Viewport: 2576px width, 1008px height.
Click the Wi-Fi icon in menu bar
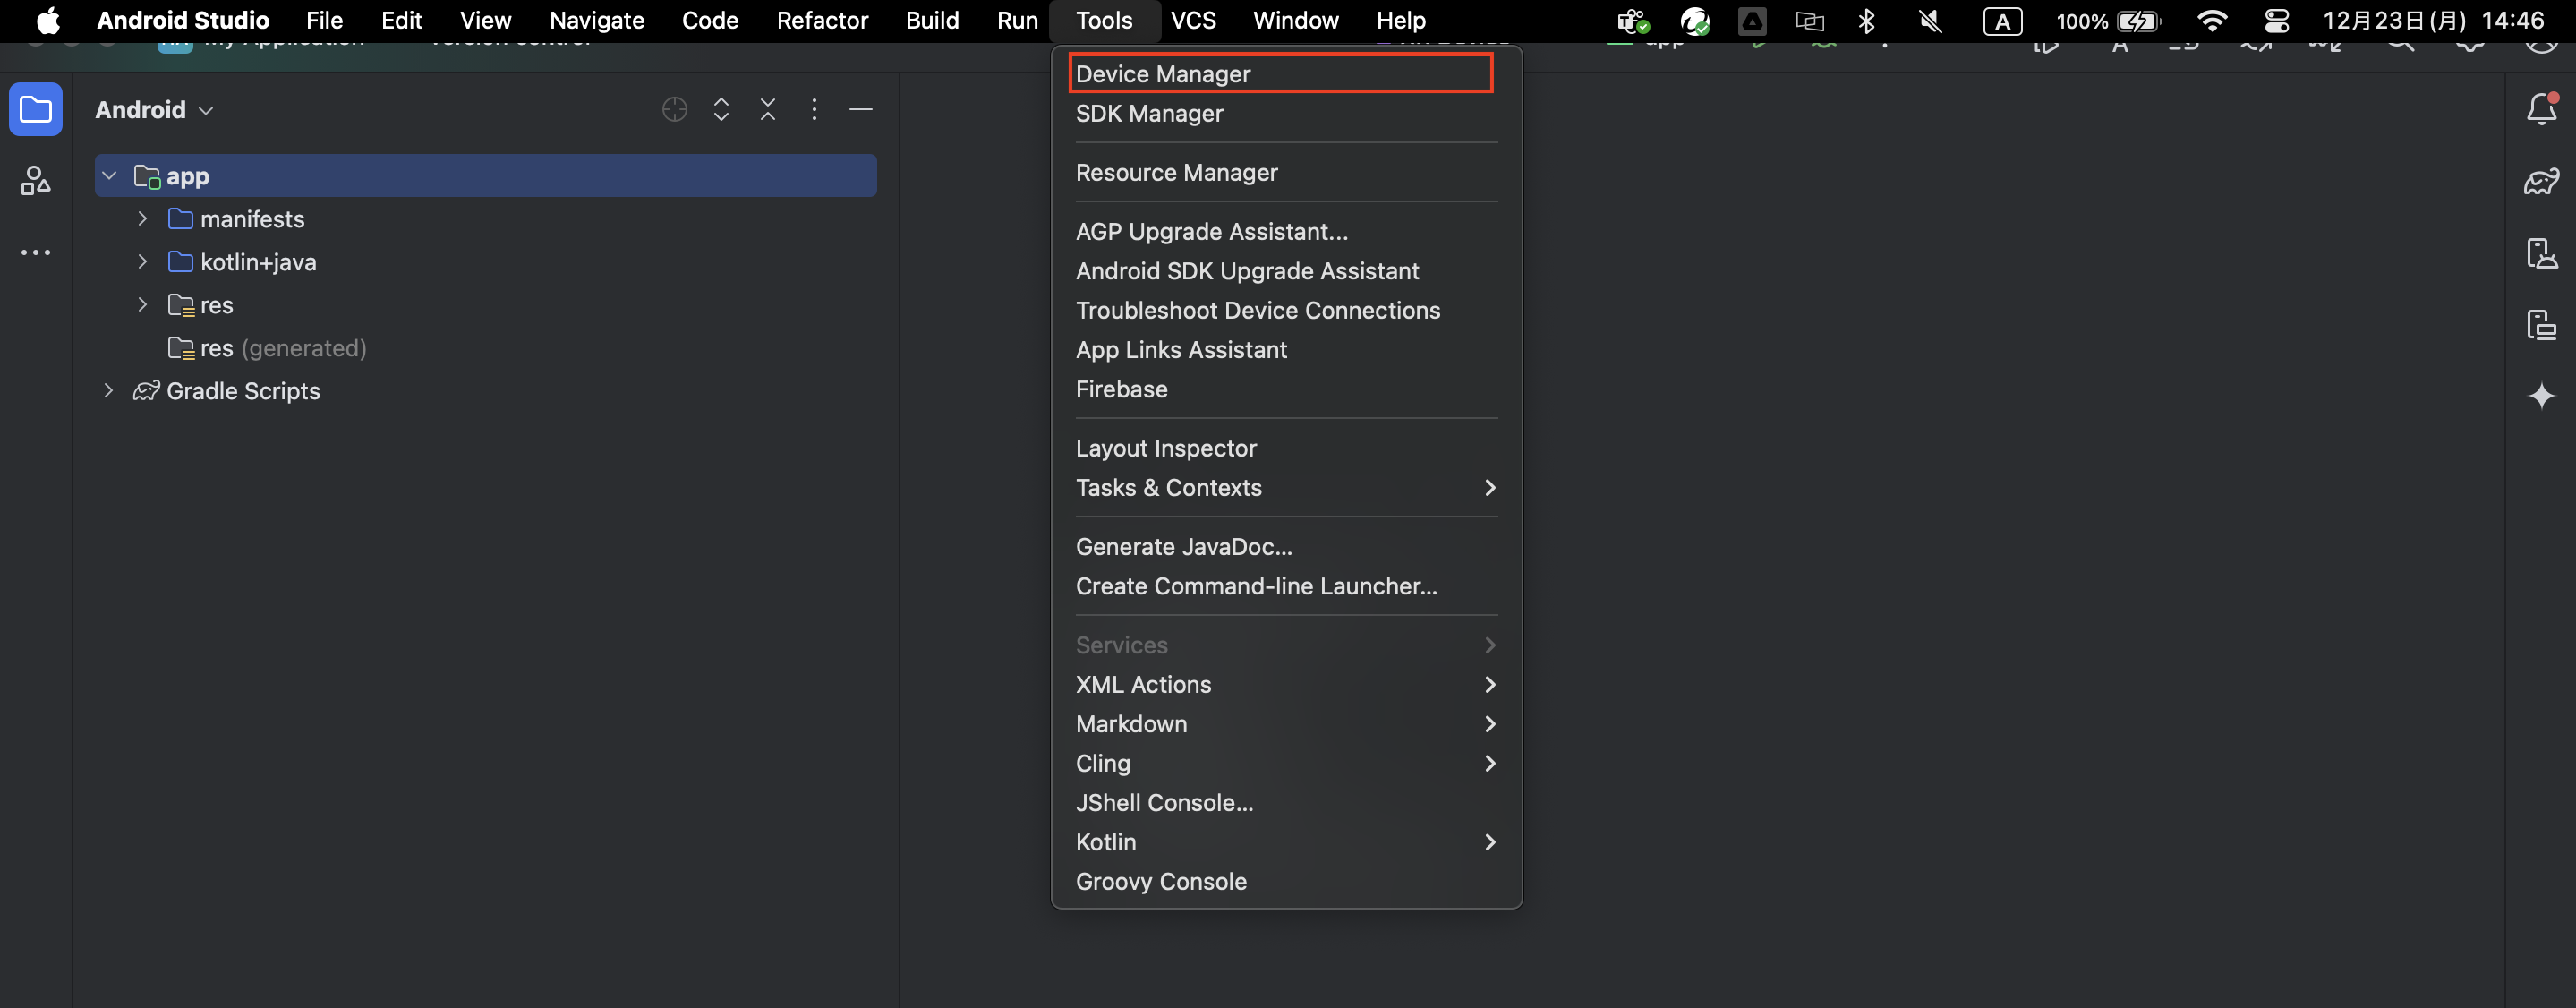click(x=2212, y=20)
